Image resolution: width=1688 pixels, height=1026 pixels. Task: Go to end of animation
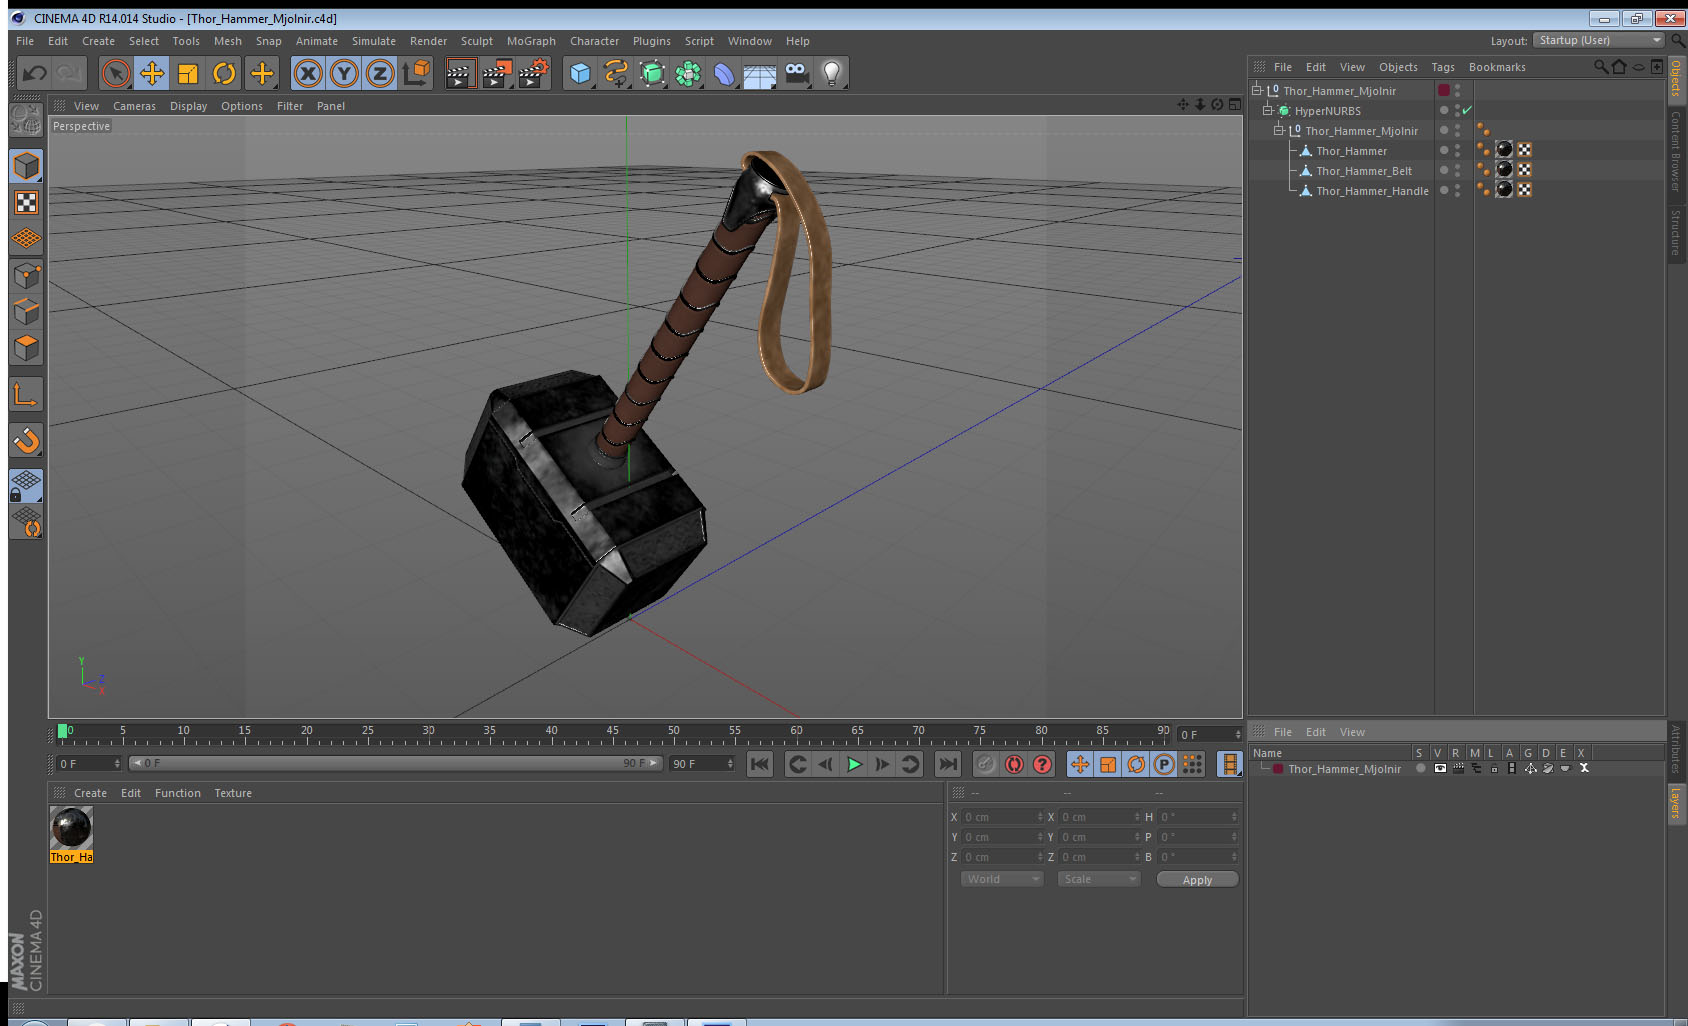tap(947, 764)
